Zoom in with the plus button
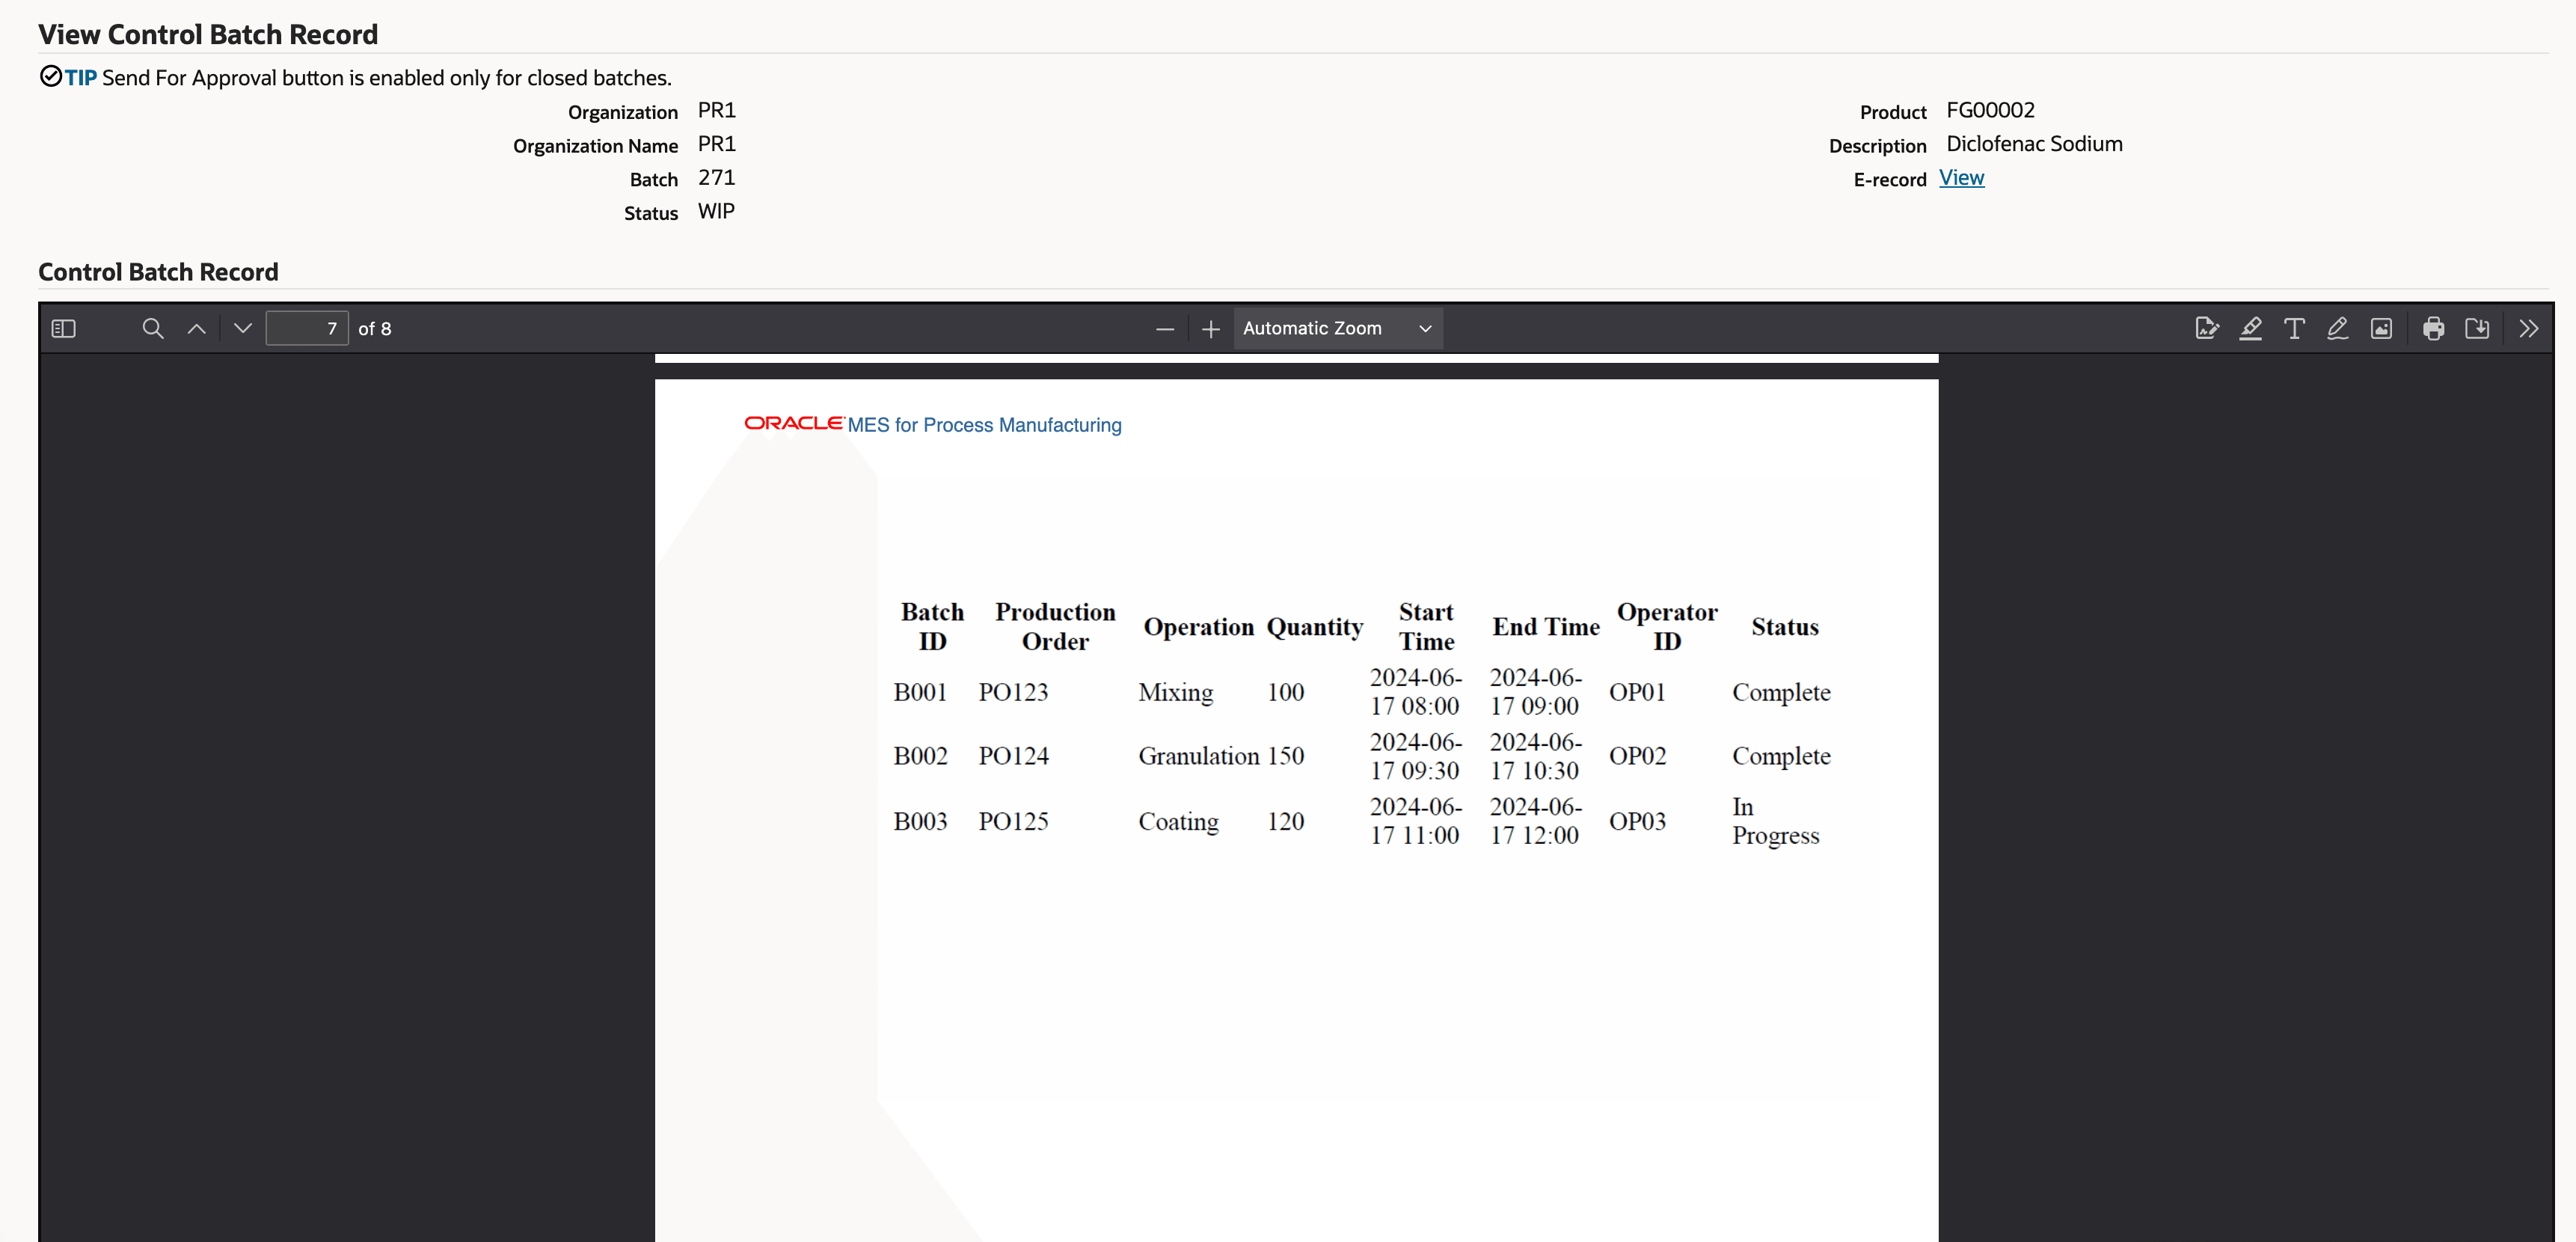Image resolution: width=2576 pixels, height=1242 pixels. (x=1210, y=328)
